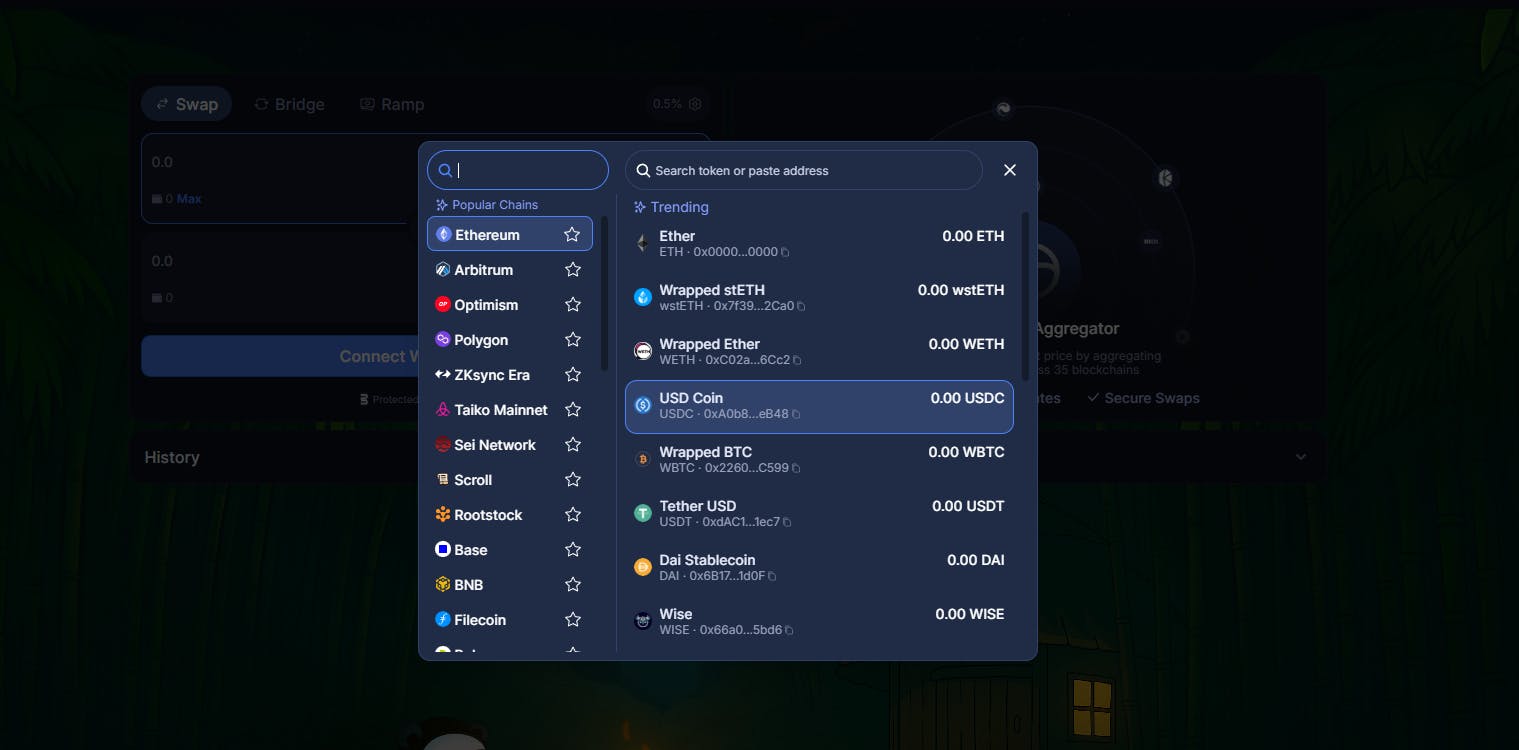This screenshot has width=1519, height=750.
Task: Select the Filecoin chain icon
Action: tap(442, 619)
